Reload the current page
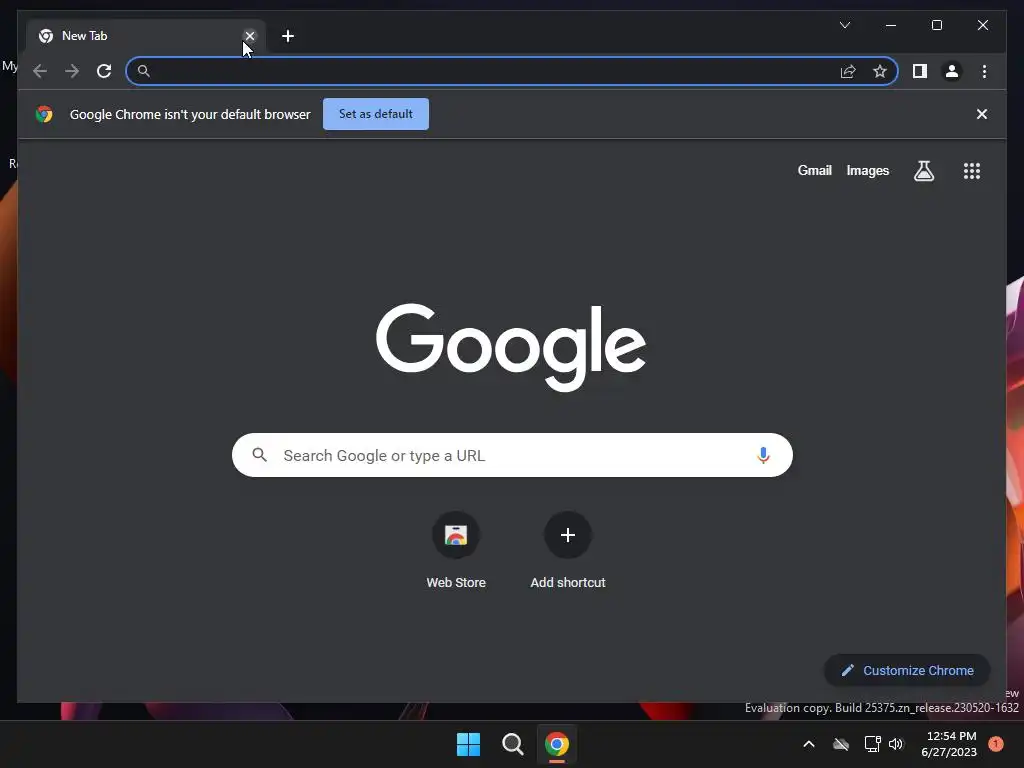This screenshot has height=768, width=1024. tap(104, 71)
